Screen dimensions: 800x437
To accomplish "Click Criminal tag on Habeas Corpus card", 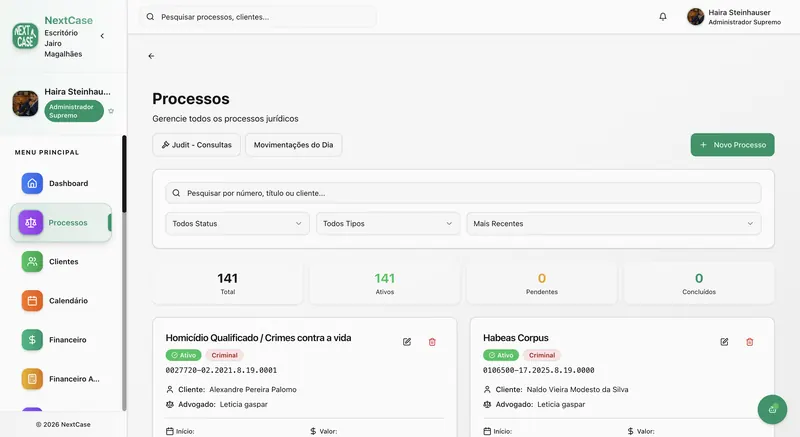I will coord(542,355).
